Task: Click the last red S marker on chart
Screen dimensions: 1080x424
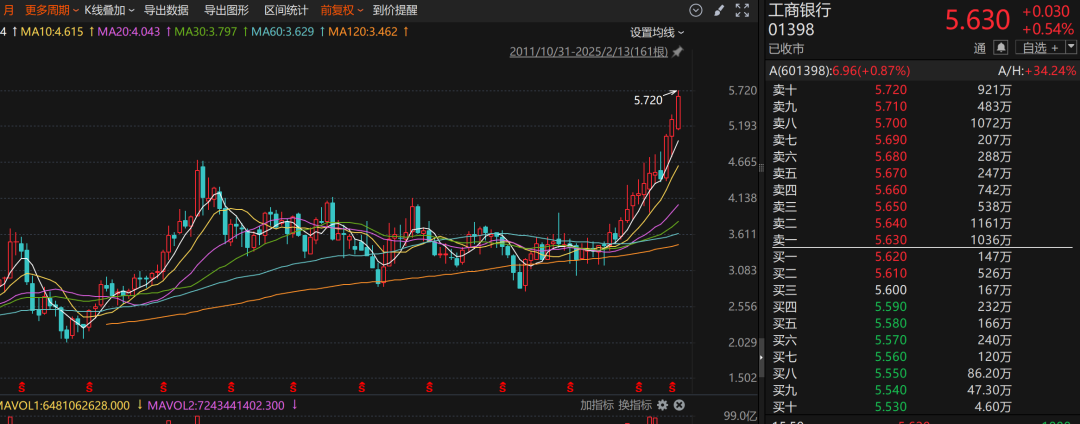Action: click(x=674, y=384)
